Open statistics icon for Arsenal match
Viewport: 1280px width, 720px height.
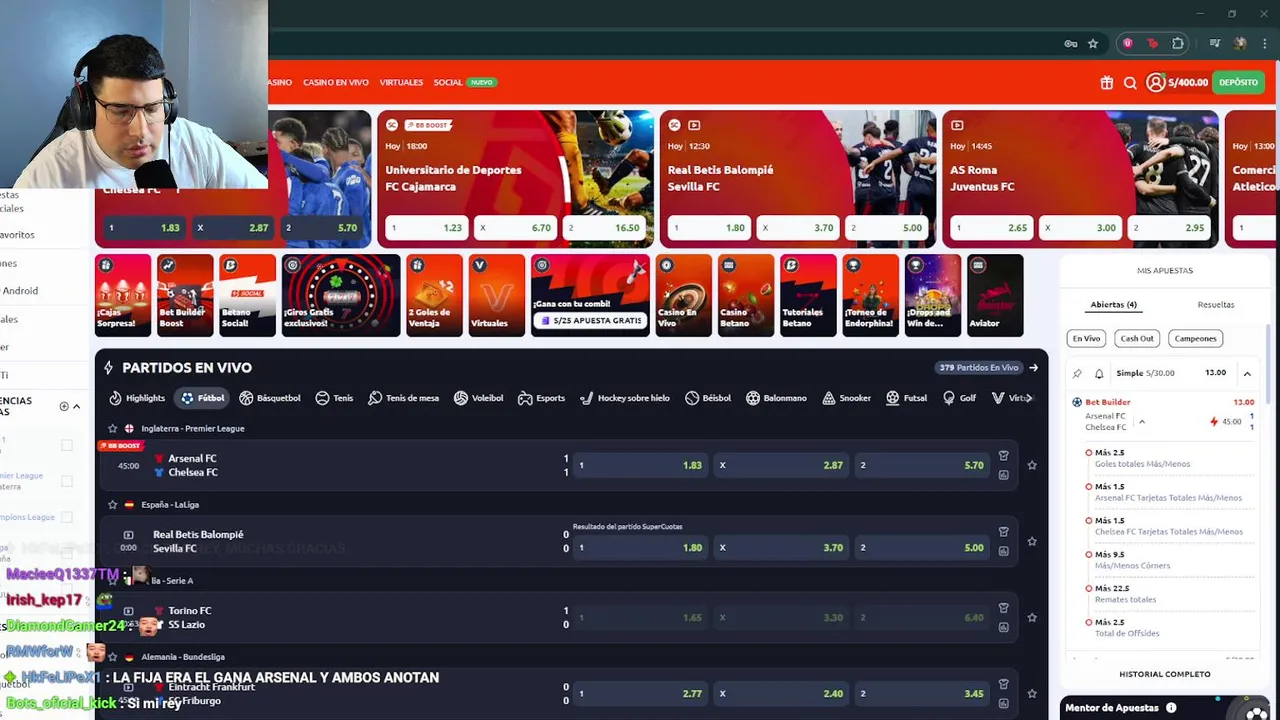(1003, 475)
